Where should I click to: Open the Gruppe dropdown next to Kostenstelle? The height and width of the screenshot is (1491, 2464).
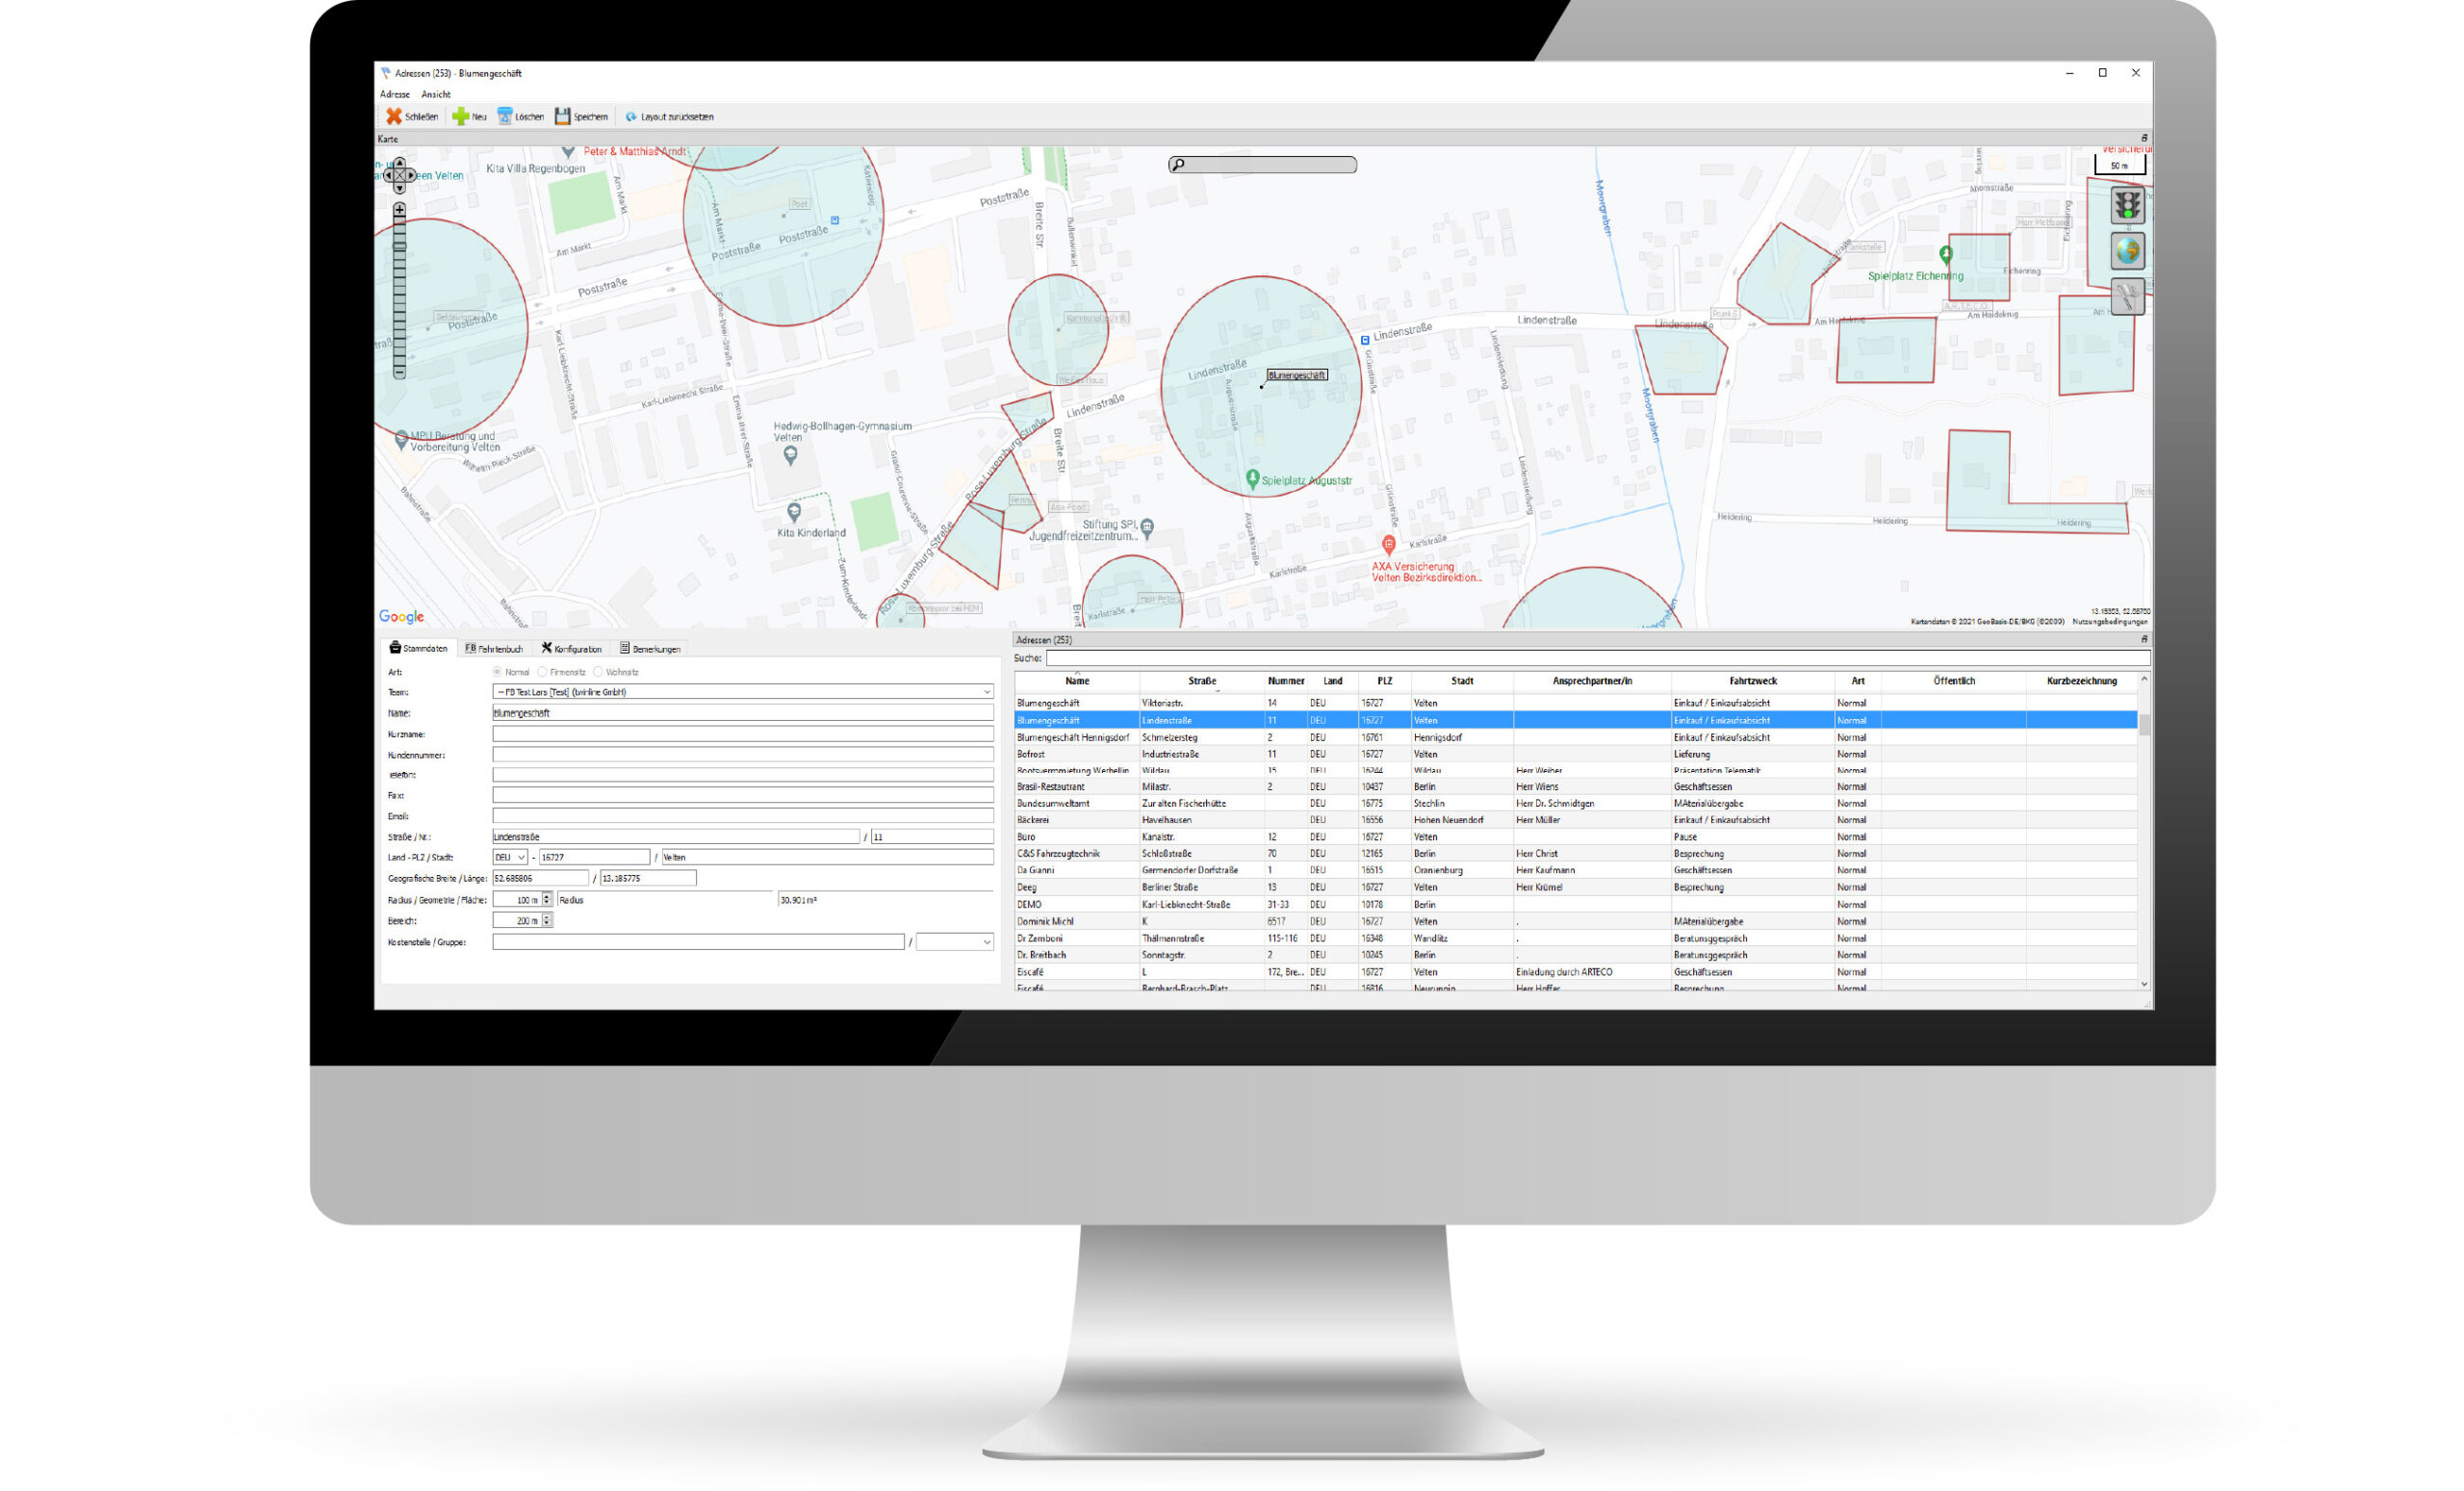[986, 942]
